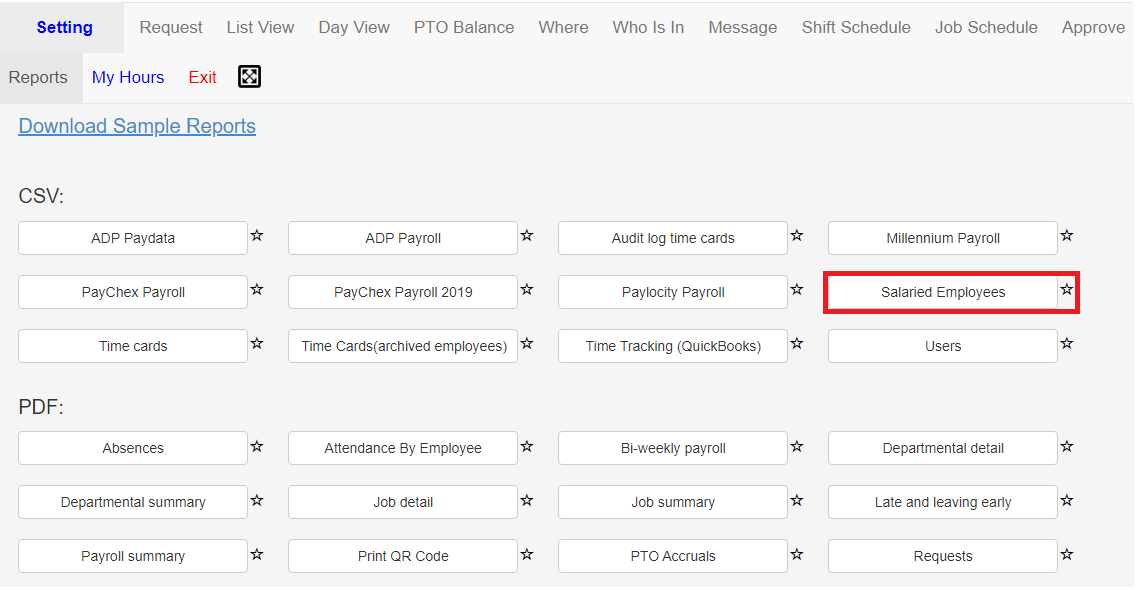Mark Time Tracking (QuickBooks) with its star
This screenshot has width=1140, height=590.
pyautogui.click(x=797, y=343)
